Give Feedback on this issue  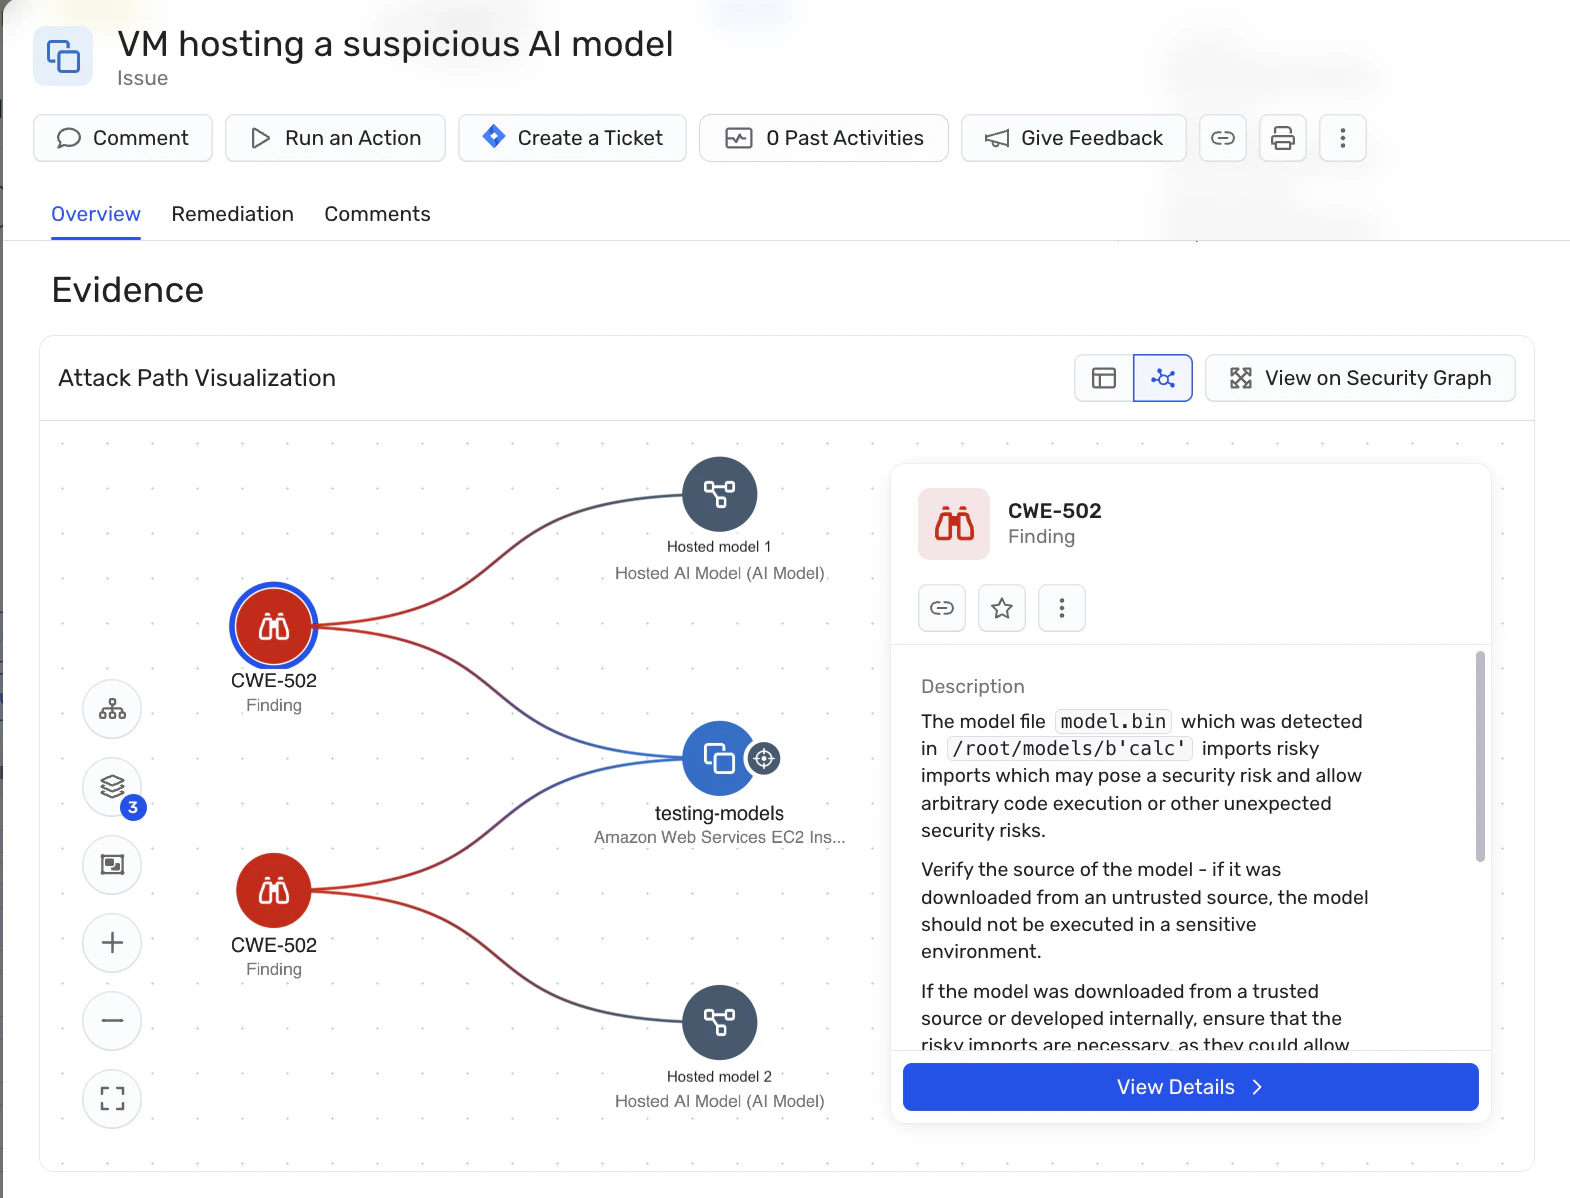pyautogui.click(x=1074, y=138)
